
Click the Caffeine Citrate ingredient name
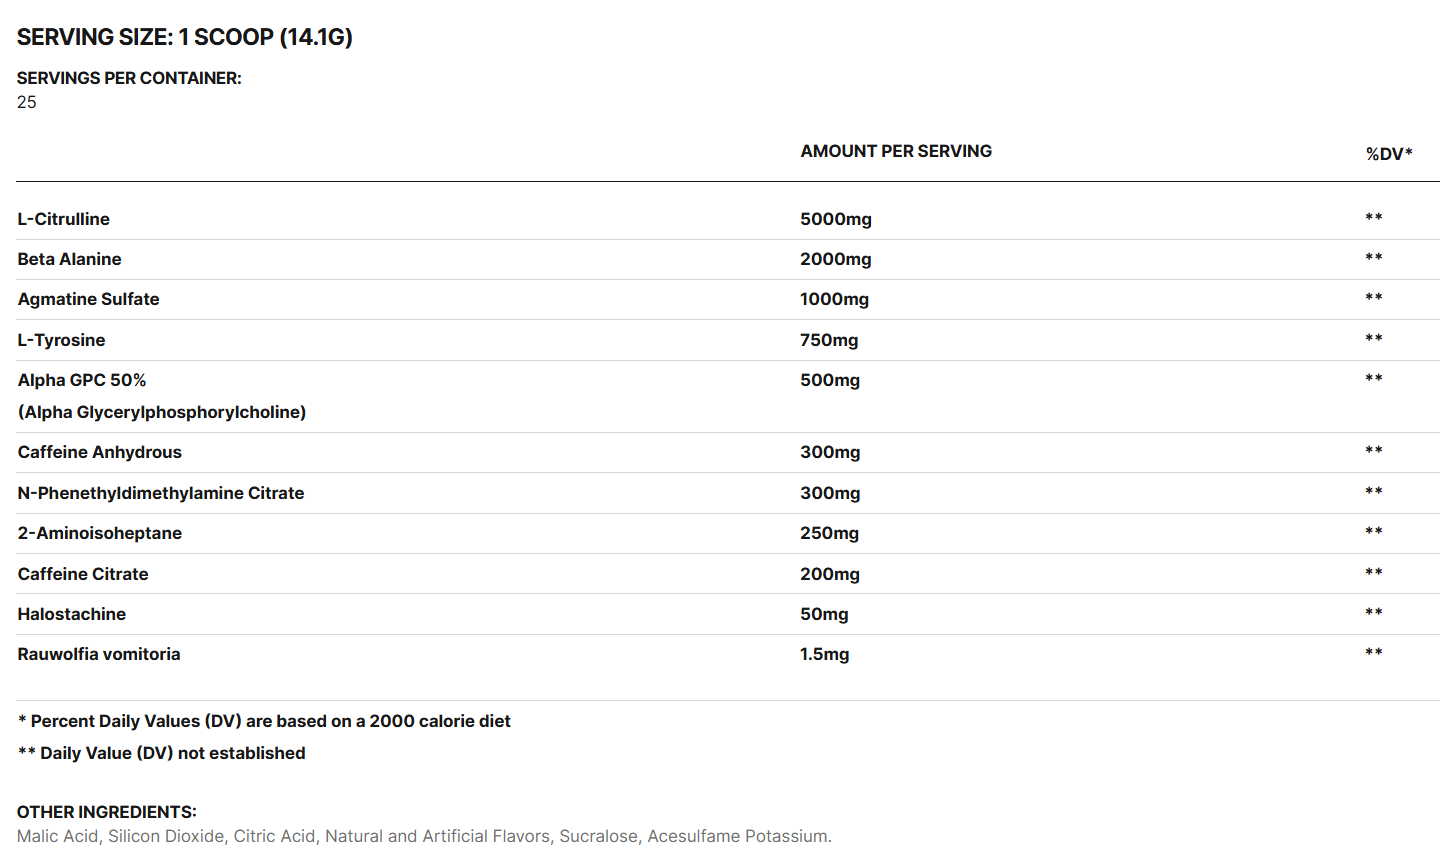tap(83, 574)
